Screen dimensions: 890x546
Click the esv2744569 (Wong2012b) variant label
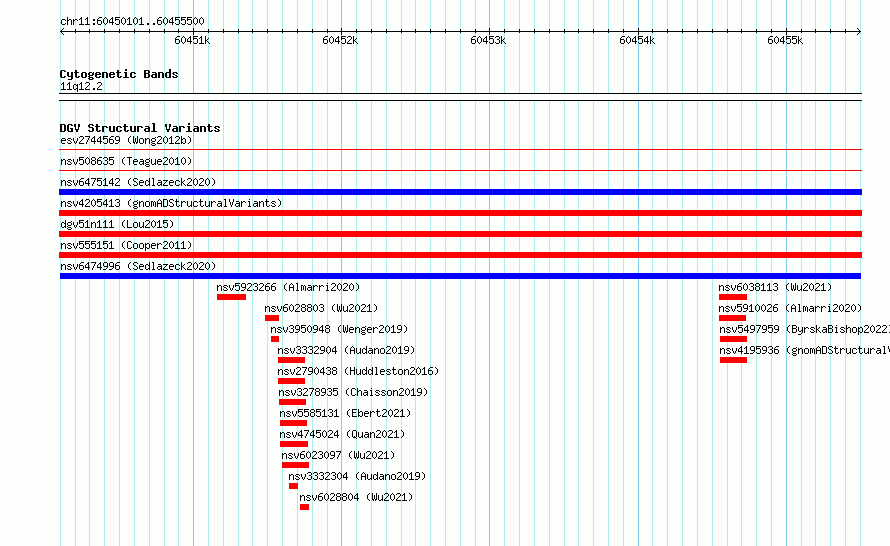click(126, 140)
